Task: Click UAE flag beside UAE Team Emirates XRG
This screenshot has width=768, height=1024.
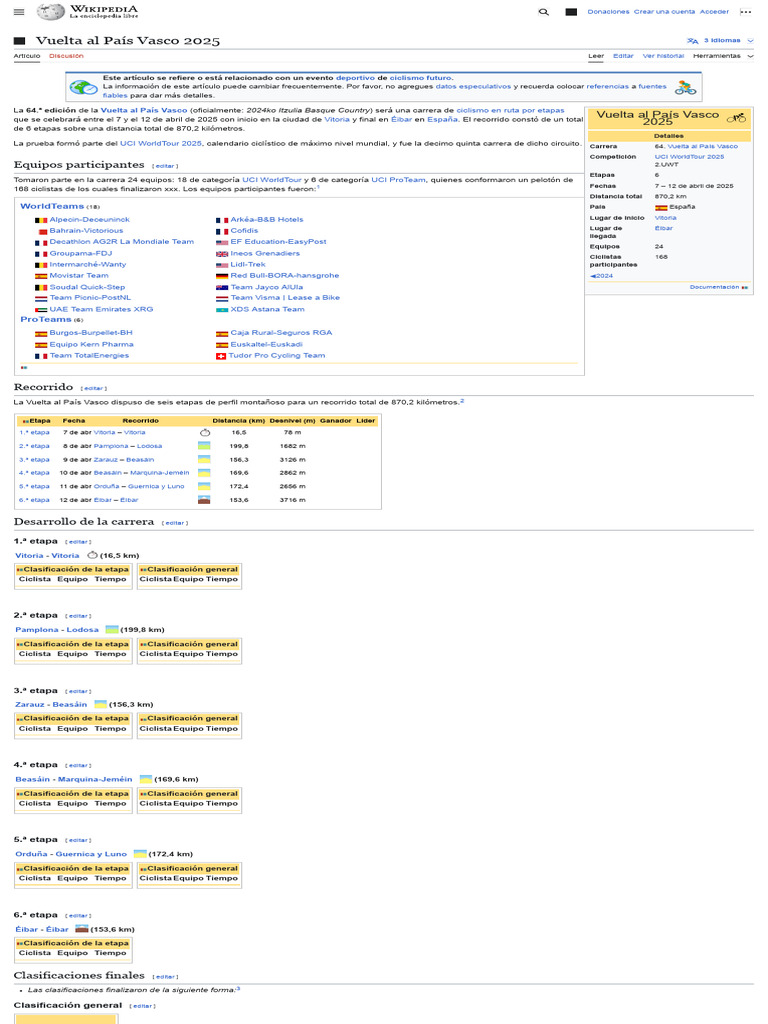Action: (40, 310)
